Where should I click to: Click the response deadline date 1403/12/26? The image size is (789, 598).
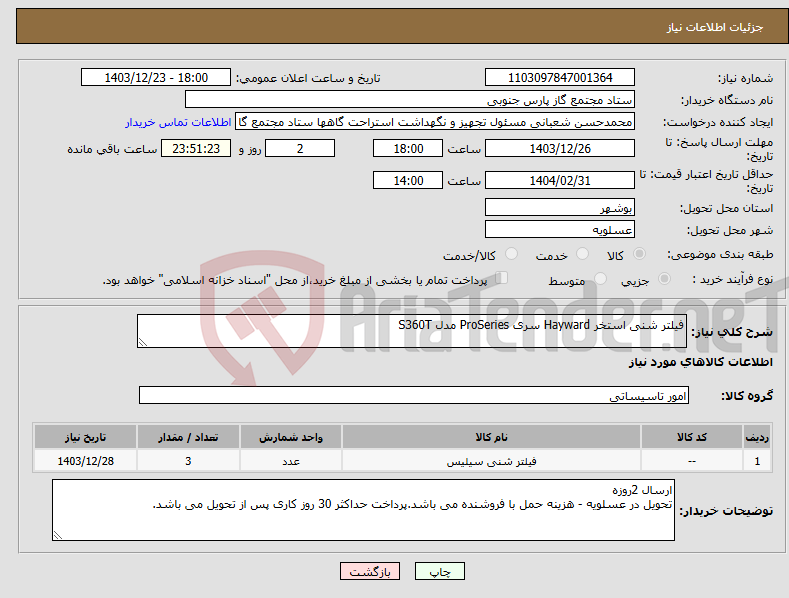[x=560, y=148]
